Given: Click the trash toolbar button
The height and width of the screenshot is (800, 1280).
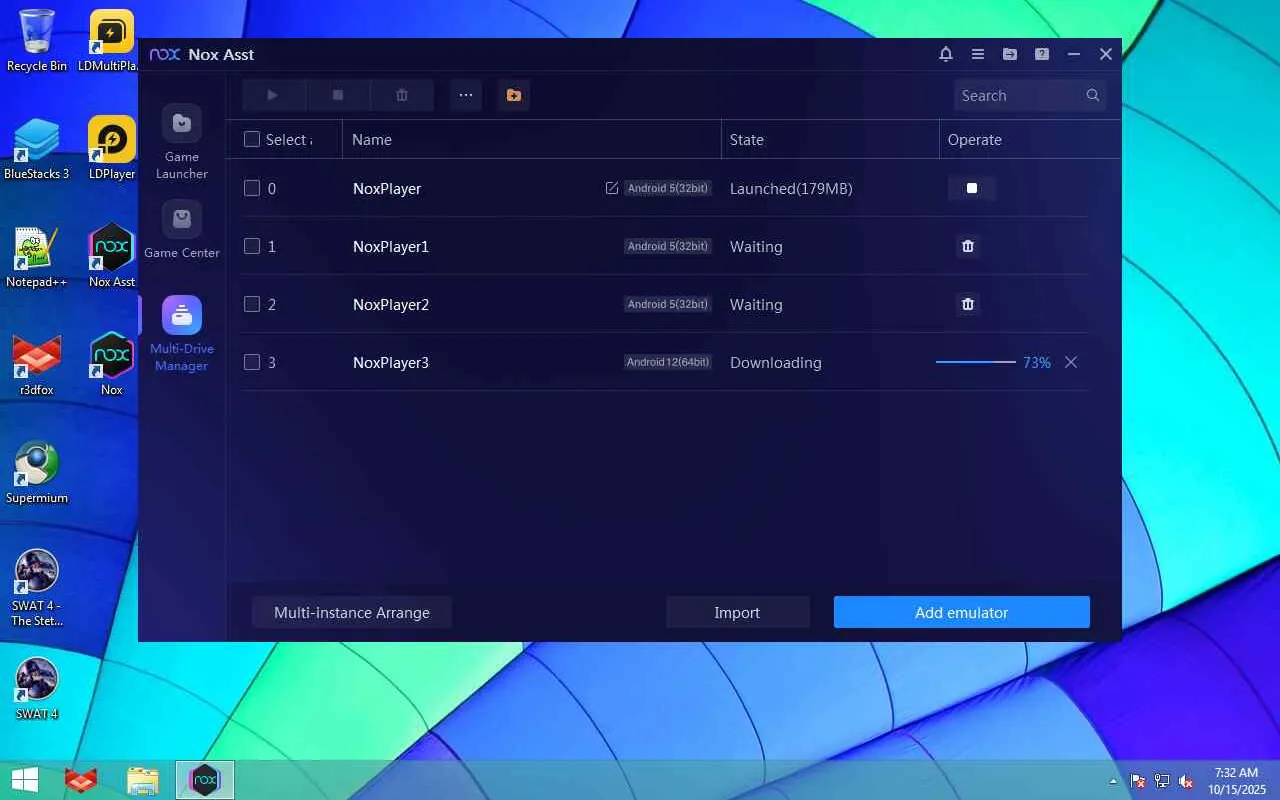Looking at the screenshot, I should click(x=402, y=95).
